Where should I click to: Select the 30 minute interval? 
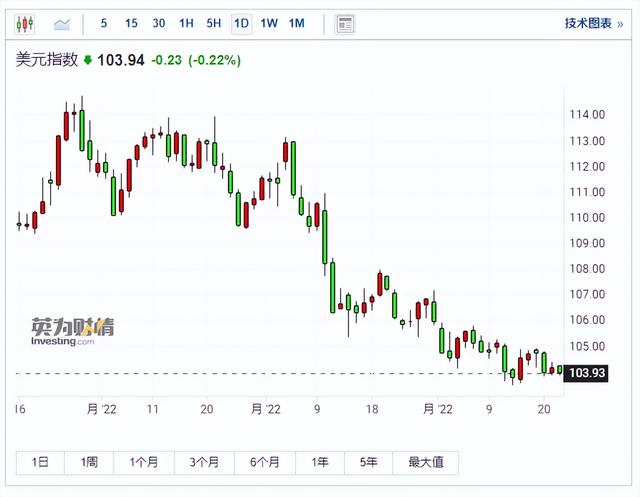(x=159, y=23)
